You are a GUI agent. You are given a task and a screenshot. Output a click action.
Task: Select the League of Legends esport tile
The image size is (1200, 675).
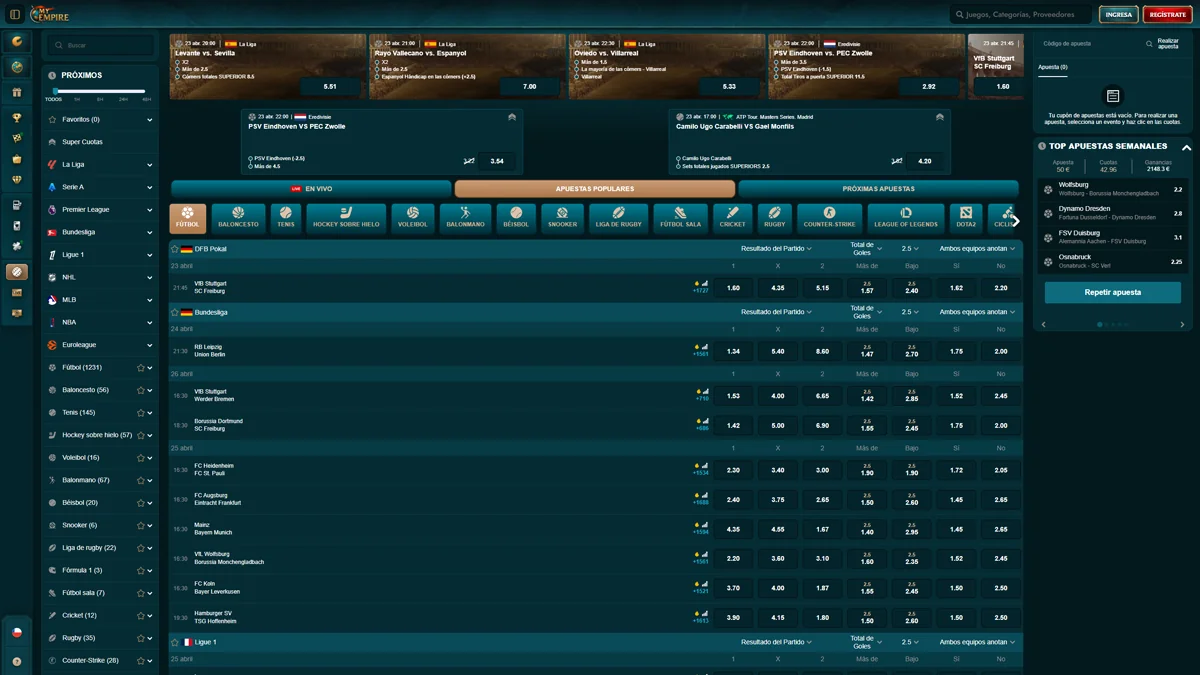[x=906, y=218]
